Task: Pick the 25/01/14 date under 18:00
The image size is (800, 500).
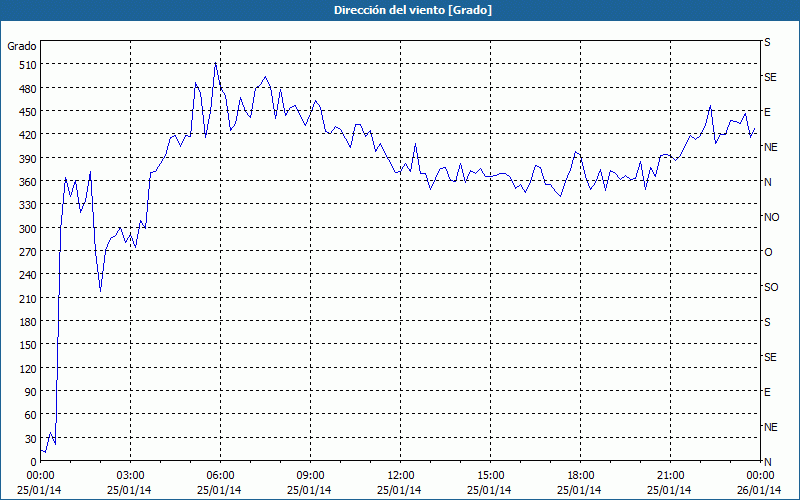Action: 579,490
